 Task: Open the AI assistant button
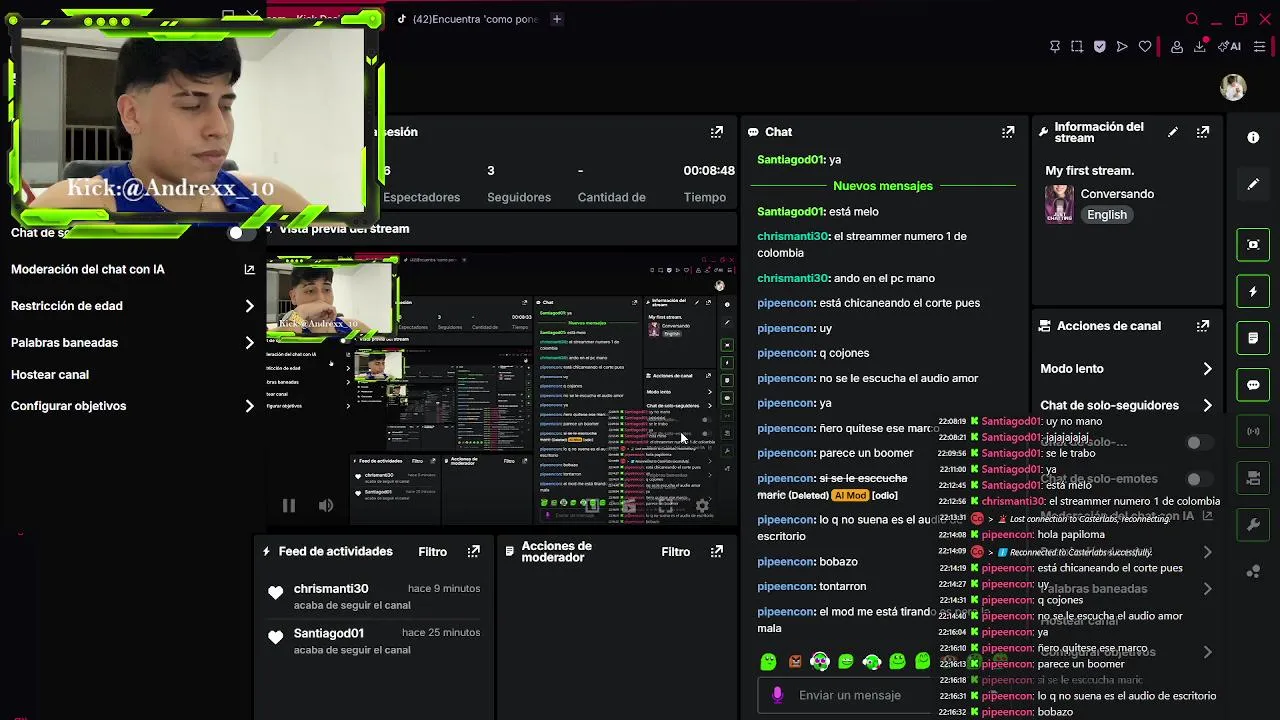1230,47
